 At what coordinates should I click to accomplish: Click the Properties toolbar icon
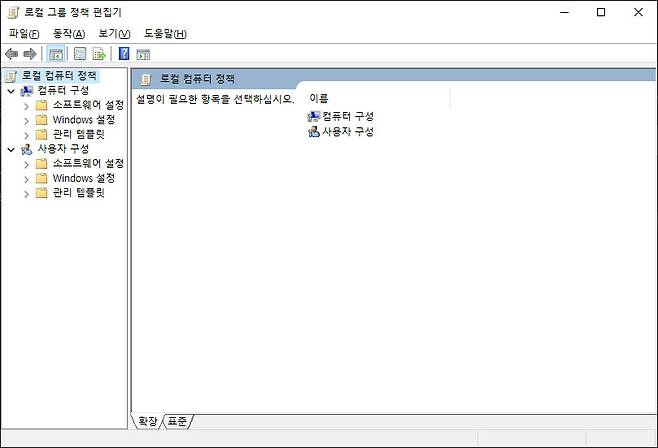tap(80, 54)
